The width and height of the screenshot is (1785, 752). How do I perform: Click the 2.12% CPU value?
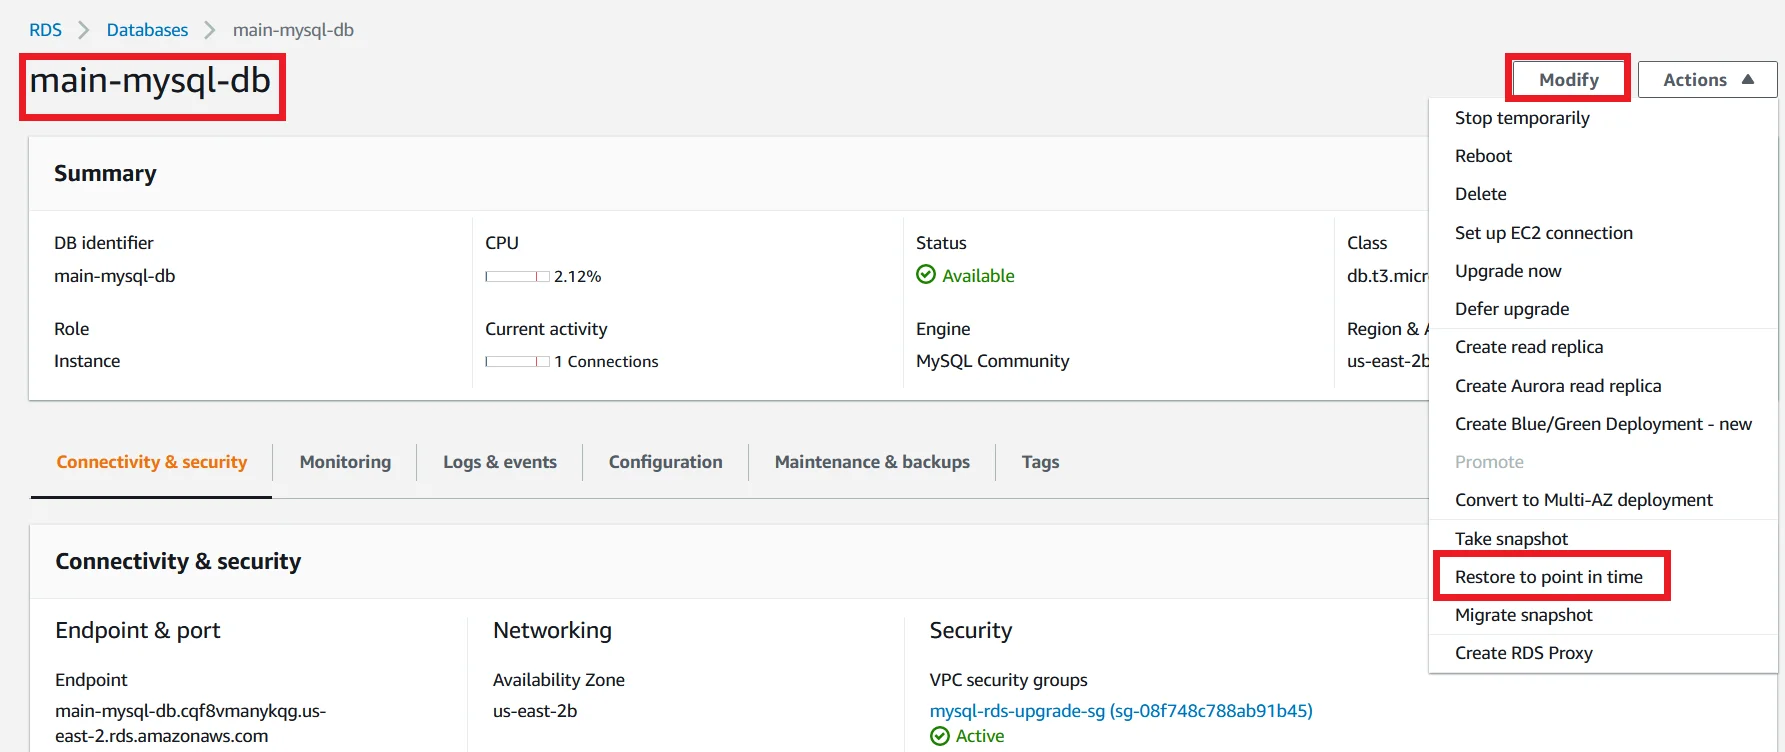click(578, 276)
